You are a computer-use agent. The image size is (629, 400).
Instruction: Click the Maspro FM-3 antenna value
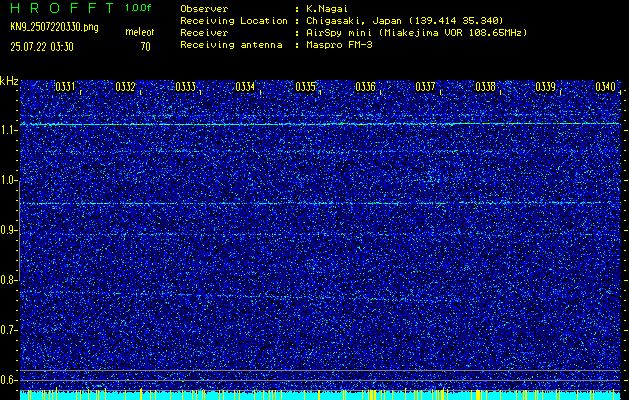(339, 45)
